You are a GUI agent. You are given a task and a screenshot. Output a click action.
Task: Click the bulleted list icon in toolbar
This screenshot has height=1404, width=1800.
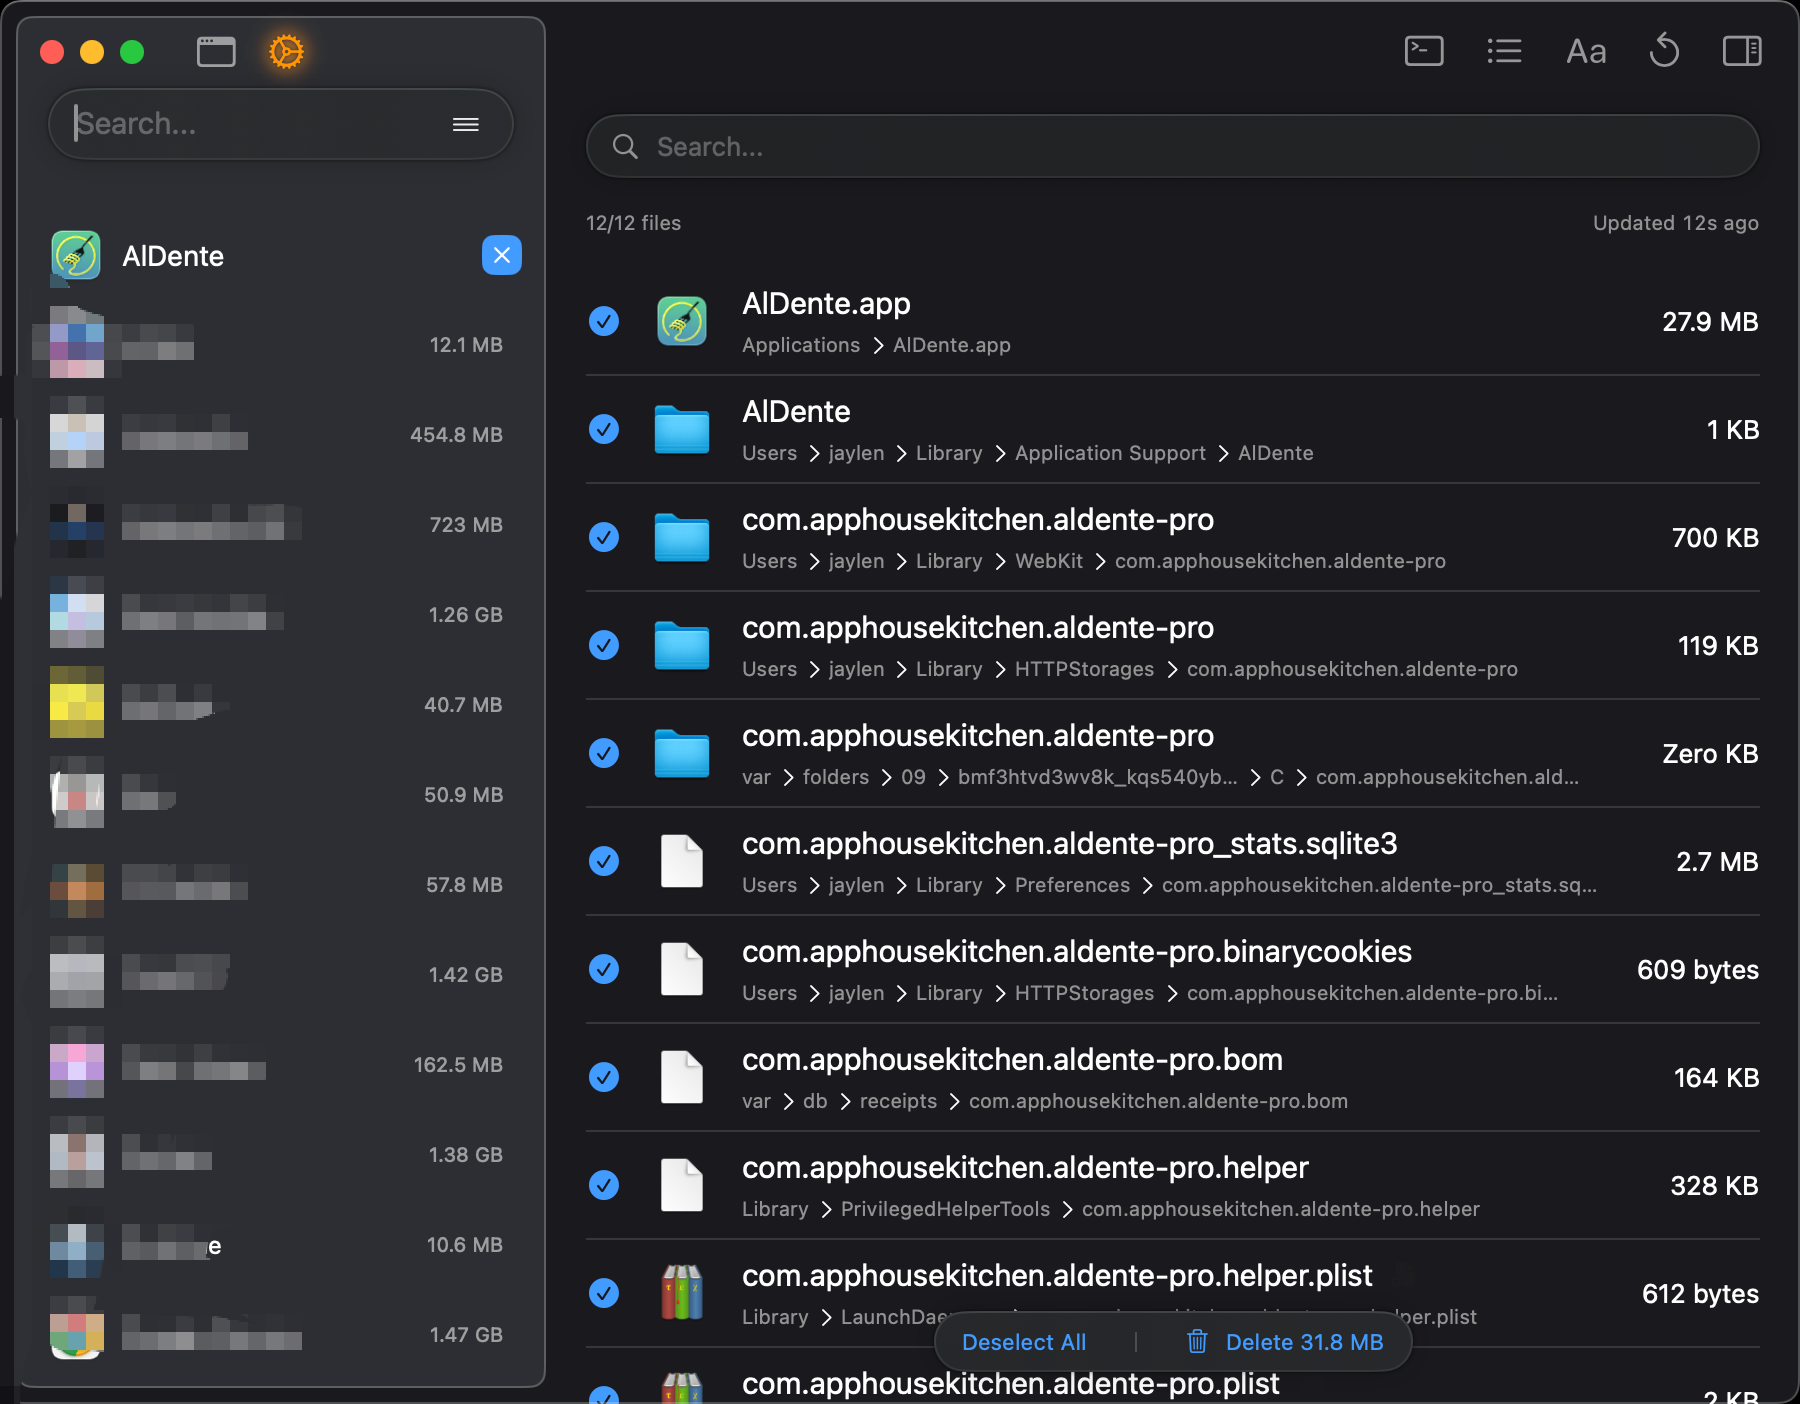point(1504,50)
